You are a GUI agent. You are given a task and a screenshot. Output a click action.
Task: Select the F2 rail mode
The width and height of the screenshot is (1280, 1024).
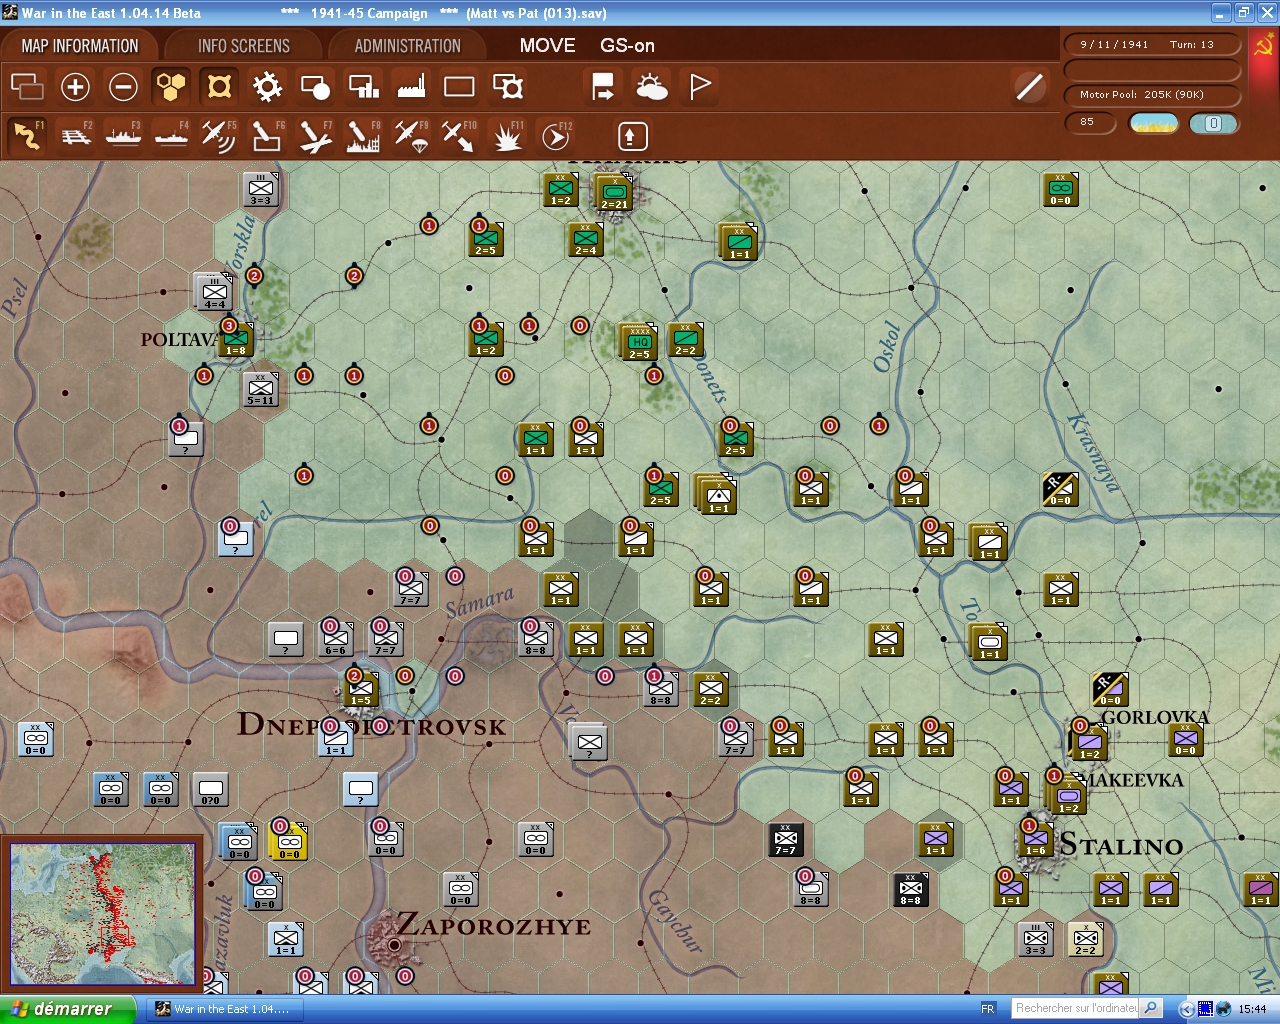click(76, 136)
